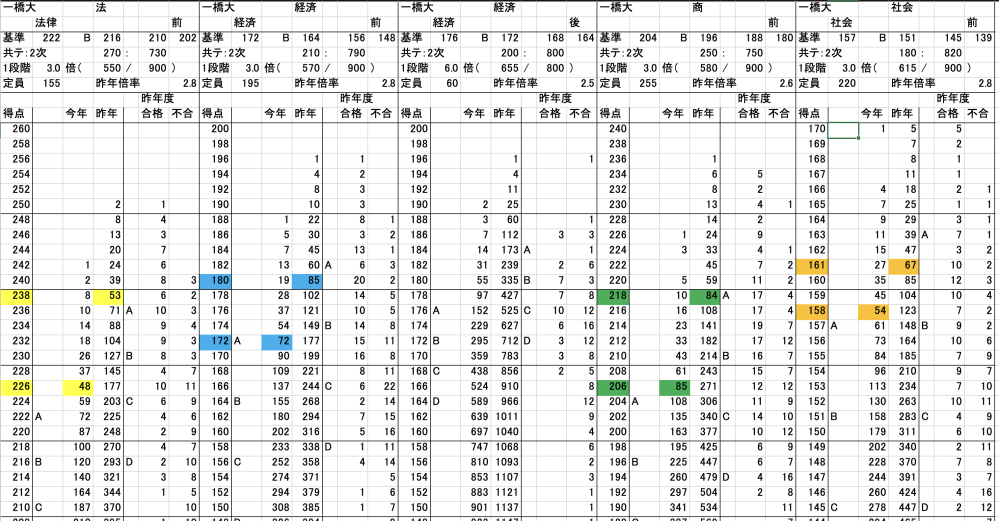Select the yellow-highlighted 238 score cell
The height and width of the screenshot is (521, 999).
click(x=16, y=296)
